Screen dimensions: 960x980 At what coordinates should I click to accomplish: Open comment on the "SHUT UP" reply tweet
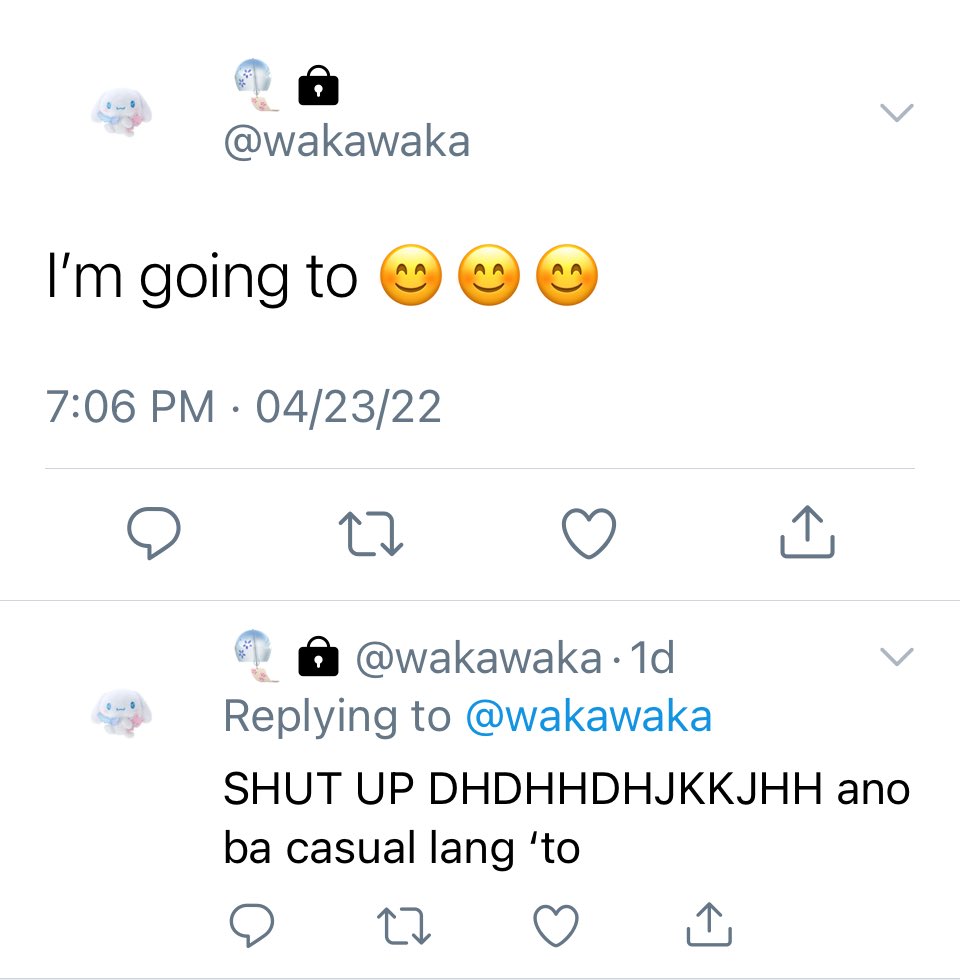click(252, 925)
